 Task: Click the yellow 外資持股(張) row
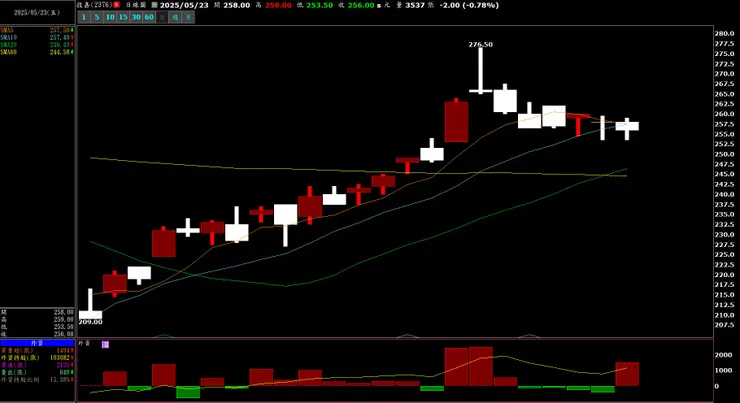(37, 358)
